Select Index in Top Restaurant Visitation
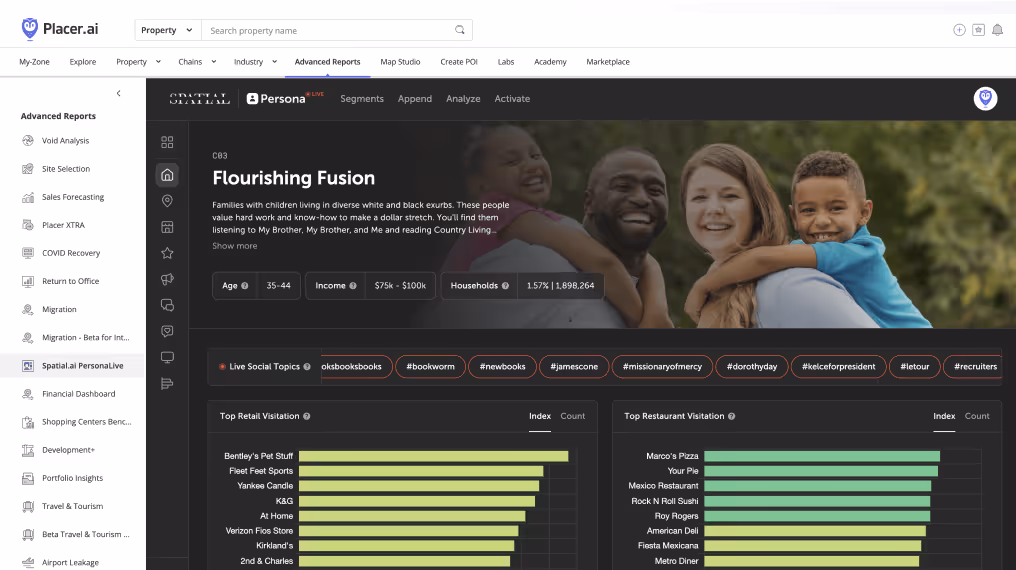Image resolution: width=1016 pixels, height=570 pixels. coord(944,416)
